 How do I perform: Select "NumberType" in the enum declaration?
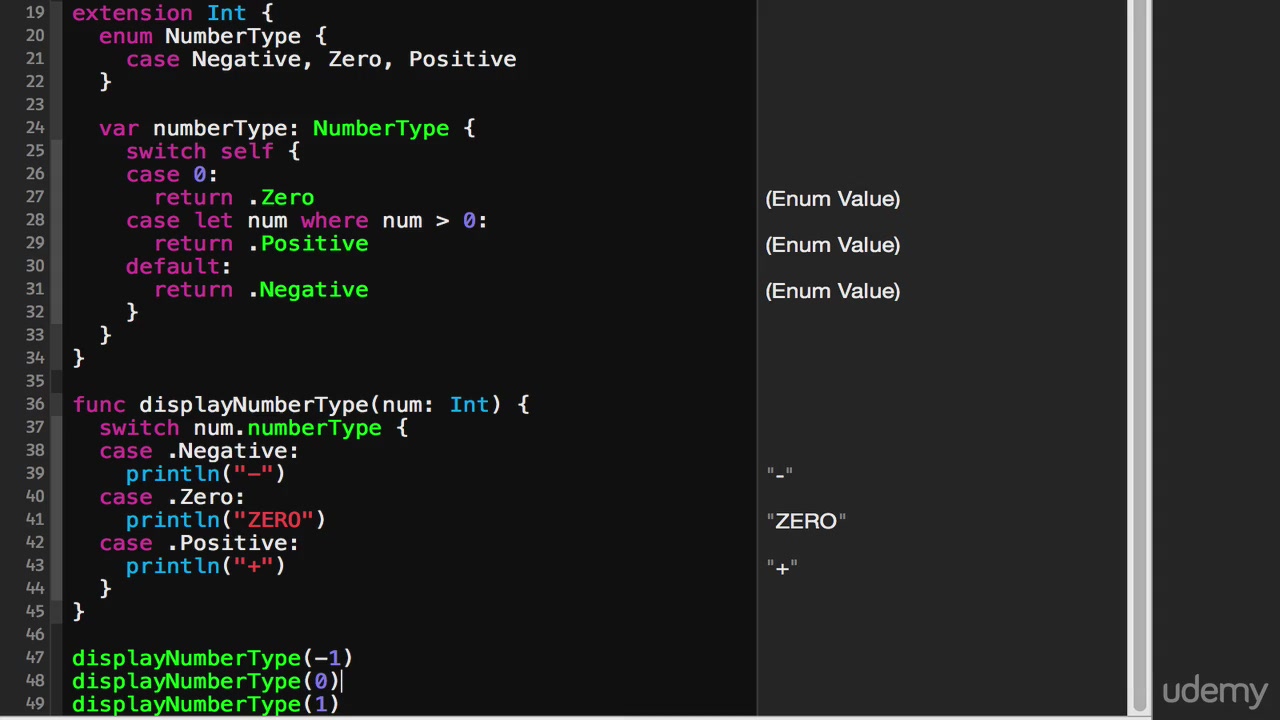pos(232,36)
